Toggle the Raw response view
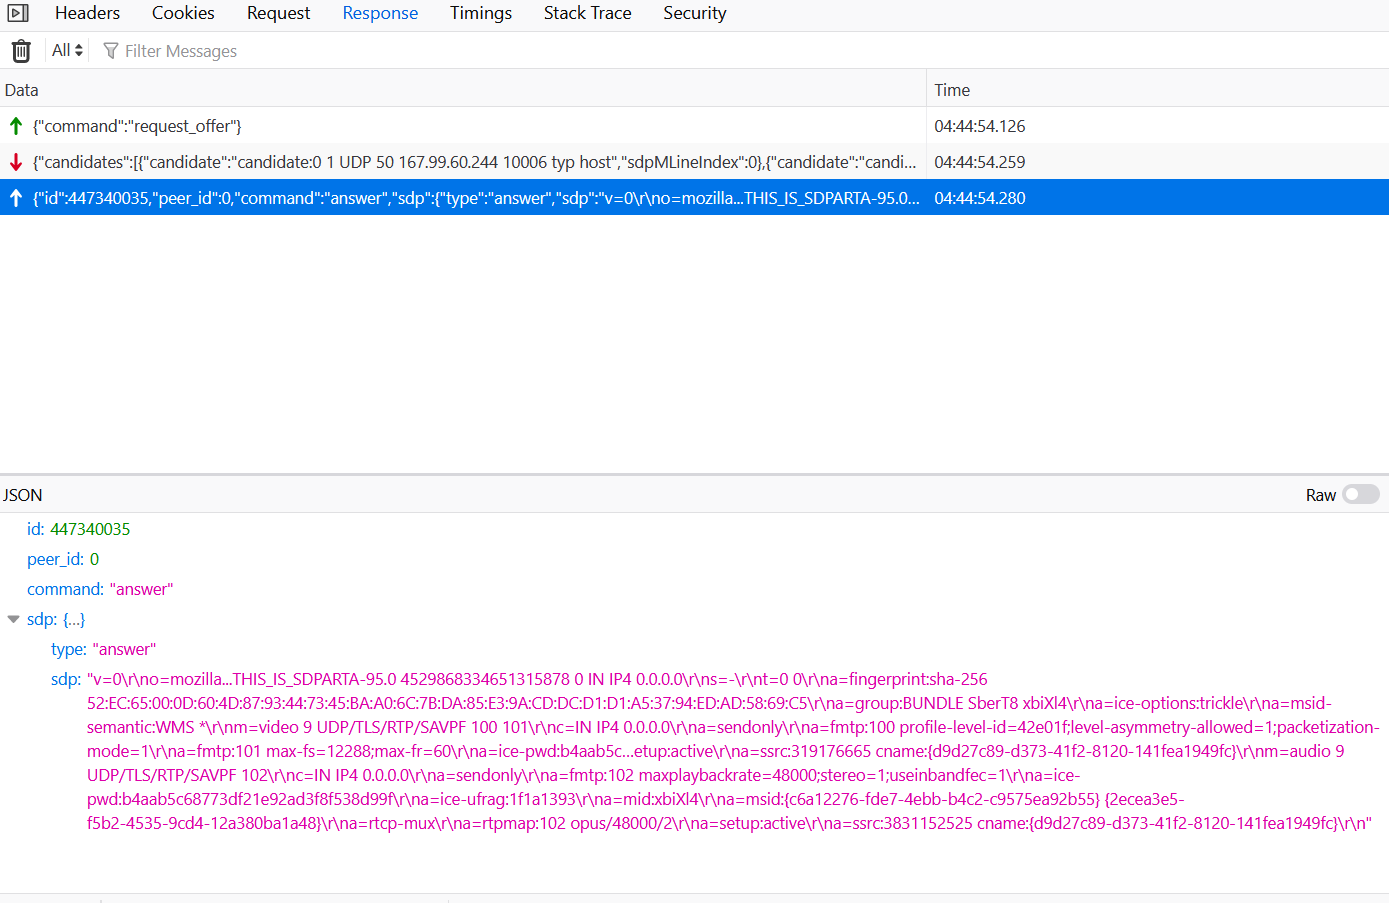This screenshot has width=1389, height=903. tap(1360, 494)
